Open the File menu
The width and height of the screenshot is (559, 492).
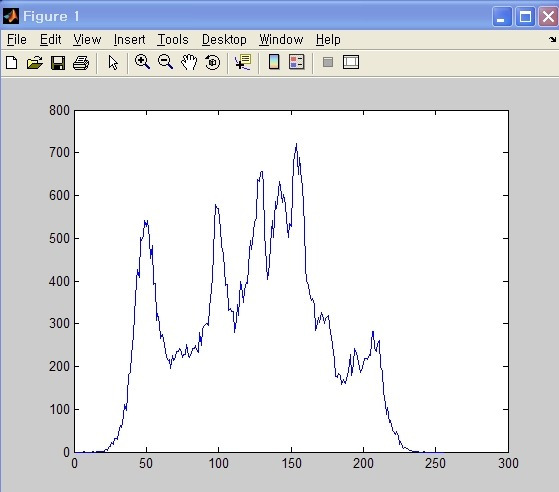(17, 40)
